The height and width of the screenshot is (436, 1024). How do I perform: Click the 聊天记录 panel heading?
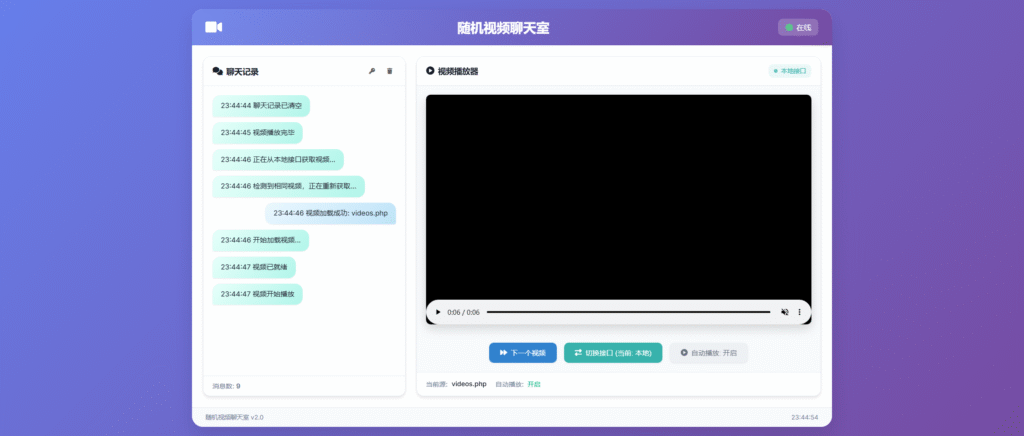[x=242, y=72]
